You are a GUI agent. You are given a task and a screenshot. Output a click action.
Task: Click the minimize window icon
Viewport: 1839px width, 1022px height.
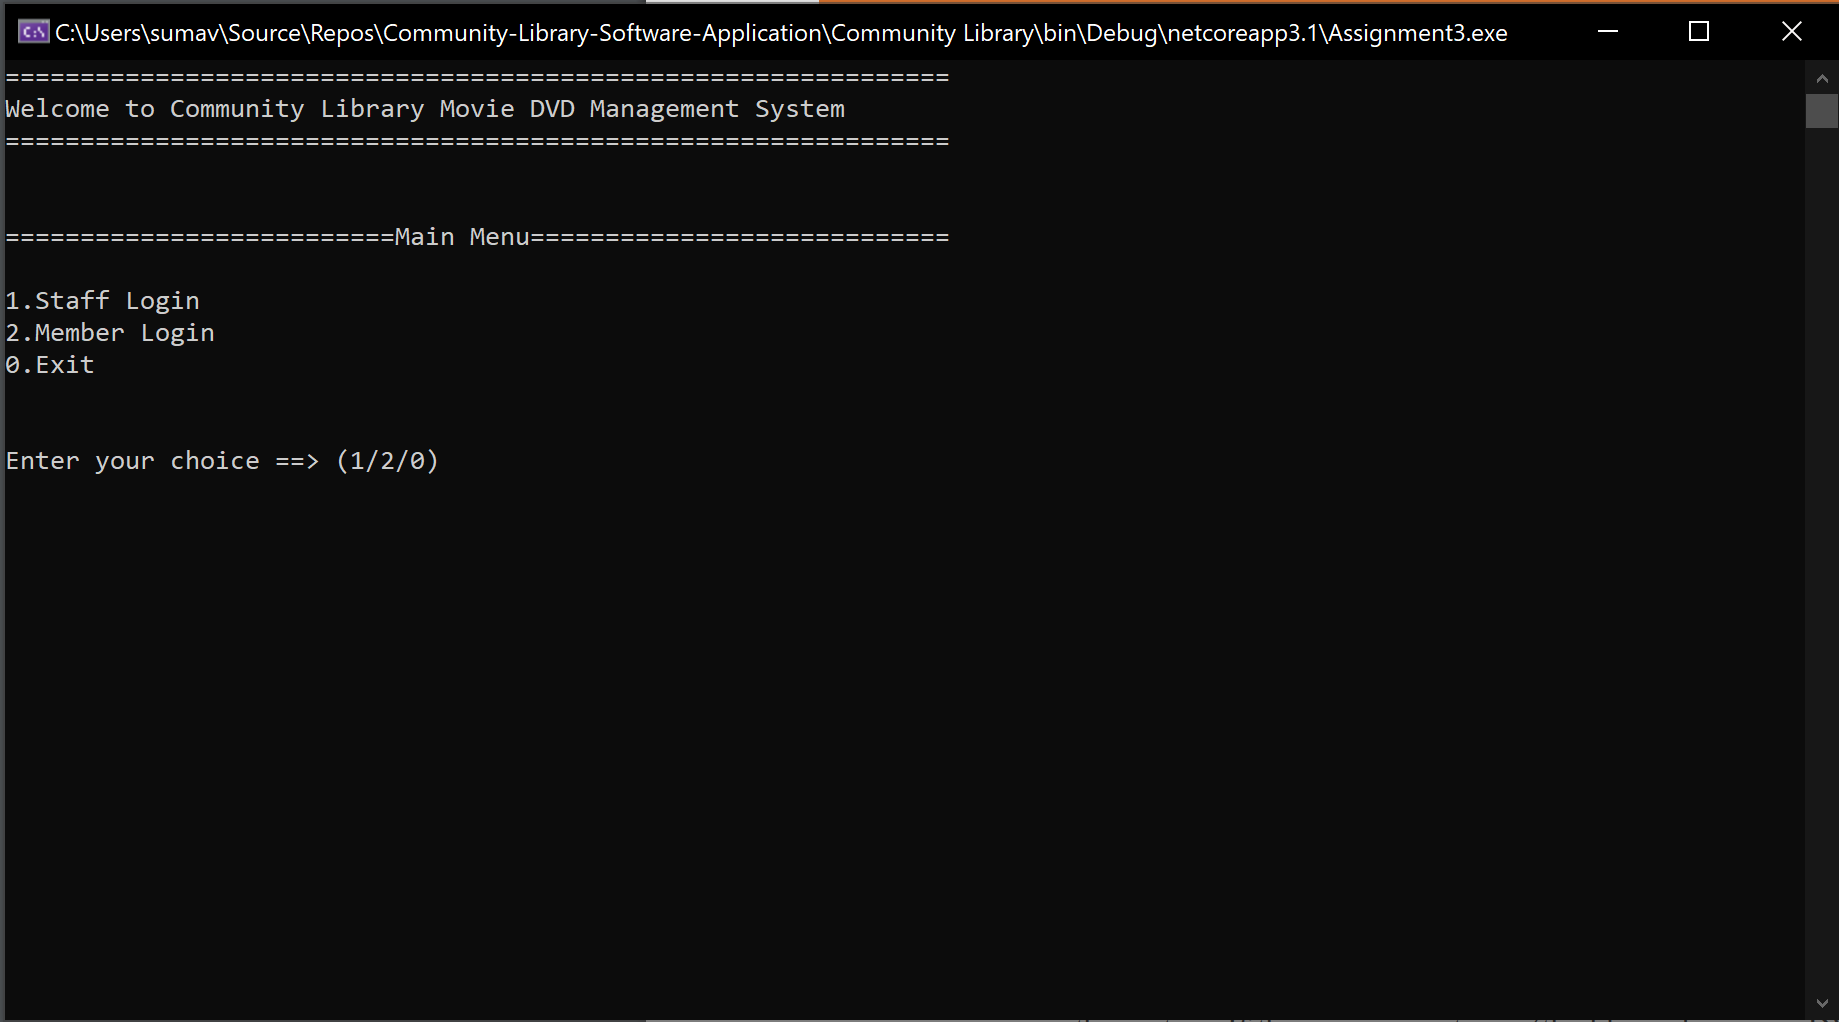[1607, 31]
